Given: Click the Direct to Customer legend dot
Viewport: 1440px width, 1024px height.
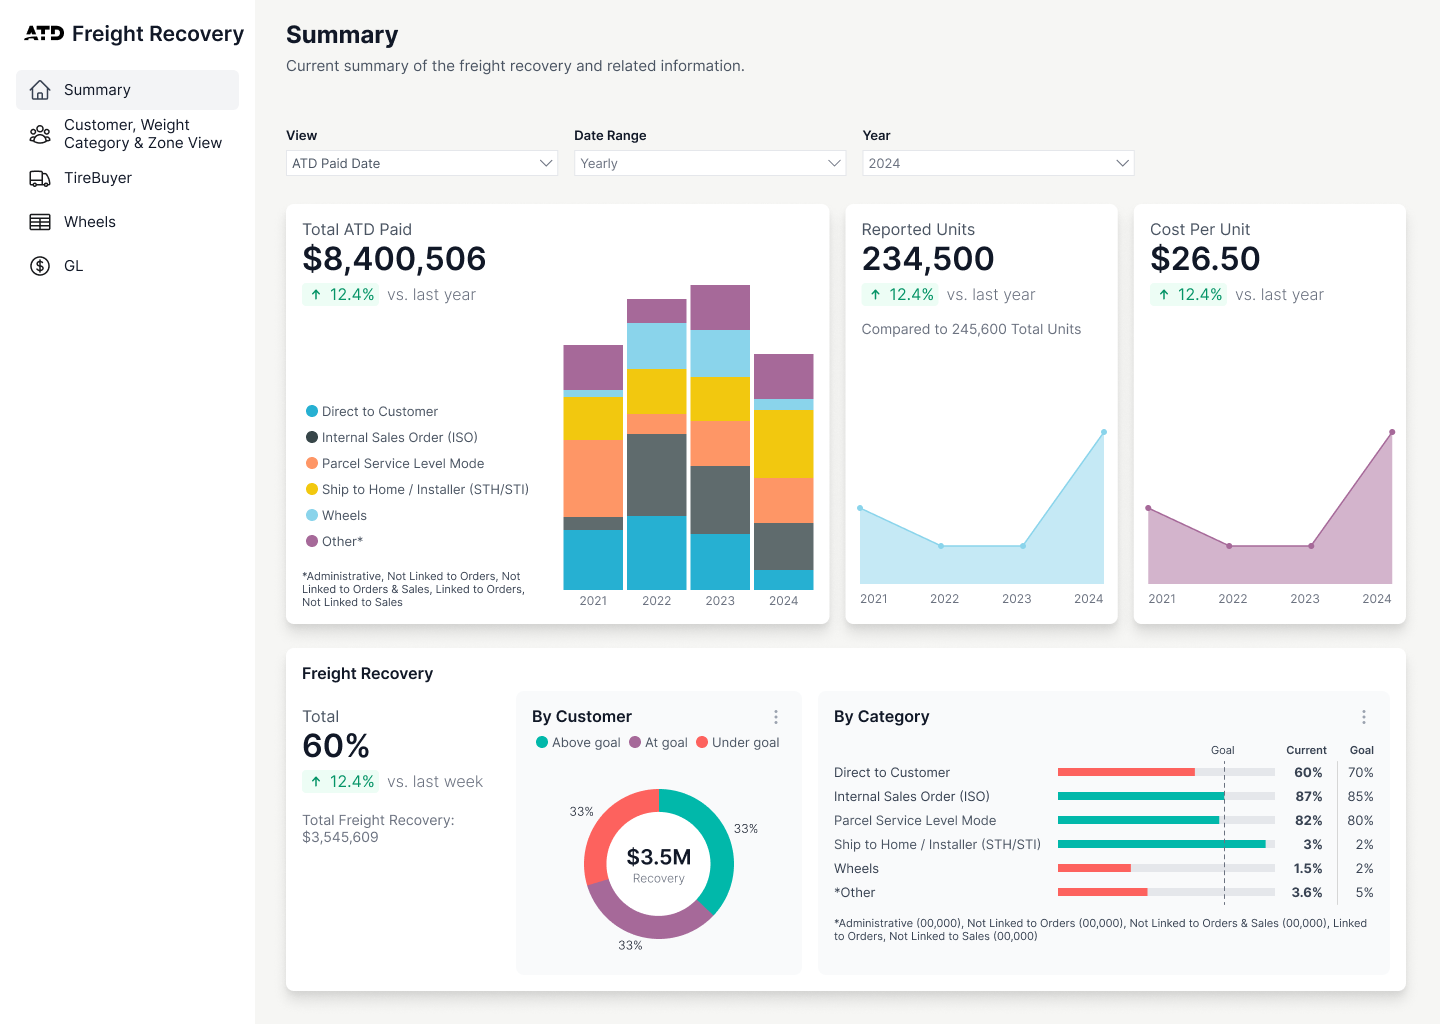Looking at the screenshot, I should tap(312, 411).
